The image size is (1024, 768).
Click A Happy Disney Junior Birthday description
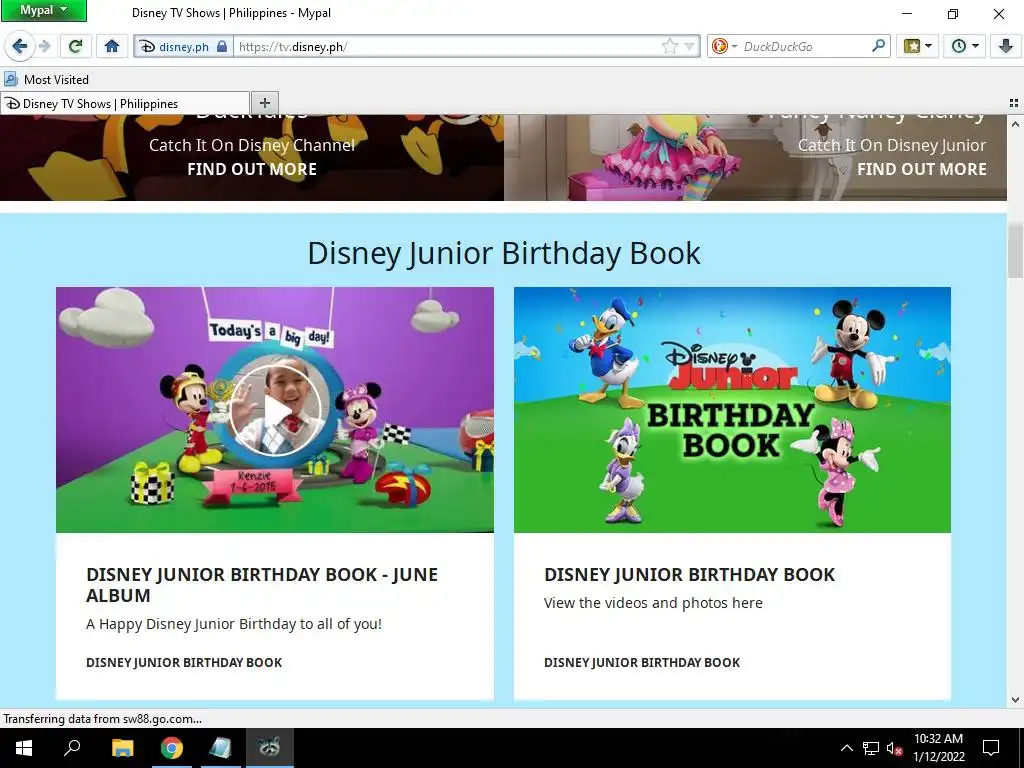coord(234,624)
